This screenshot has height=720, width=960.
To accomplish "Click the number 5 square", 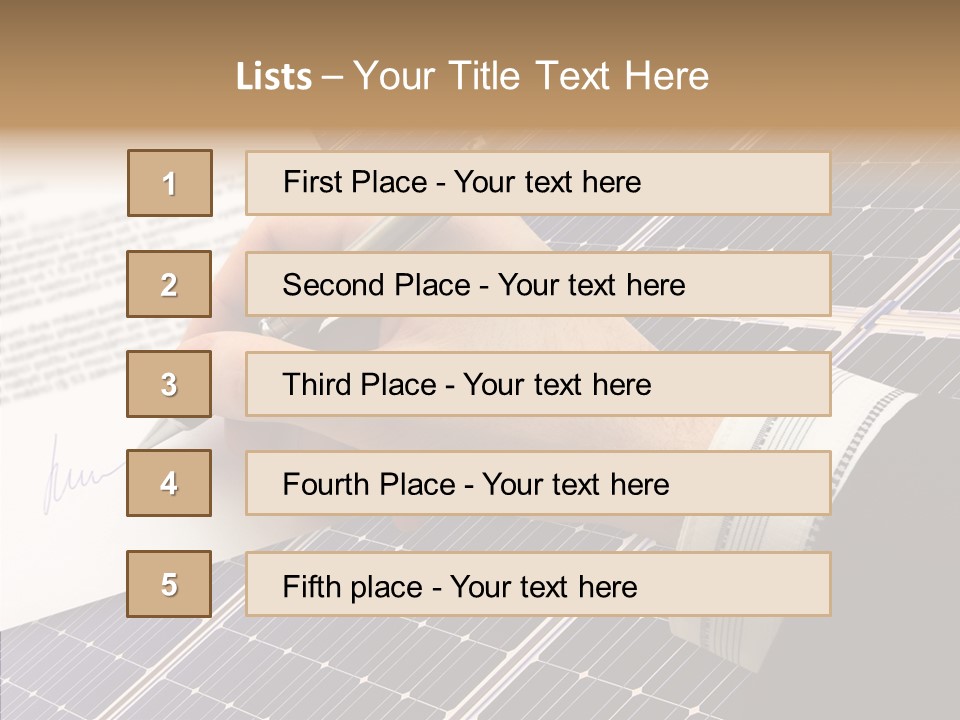I will coord(169,584).
